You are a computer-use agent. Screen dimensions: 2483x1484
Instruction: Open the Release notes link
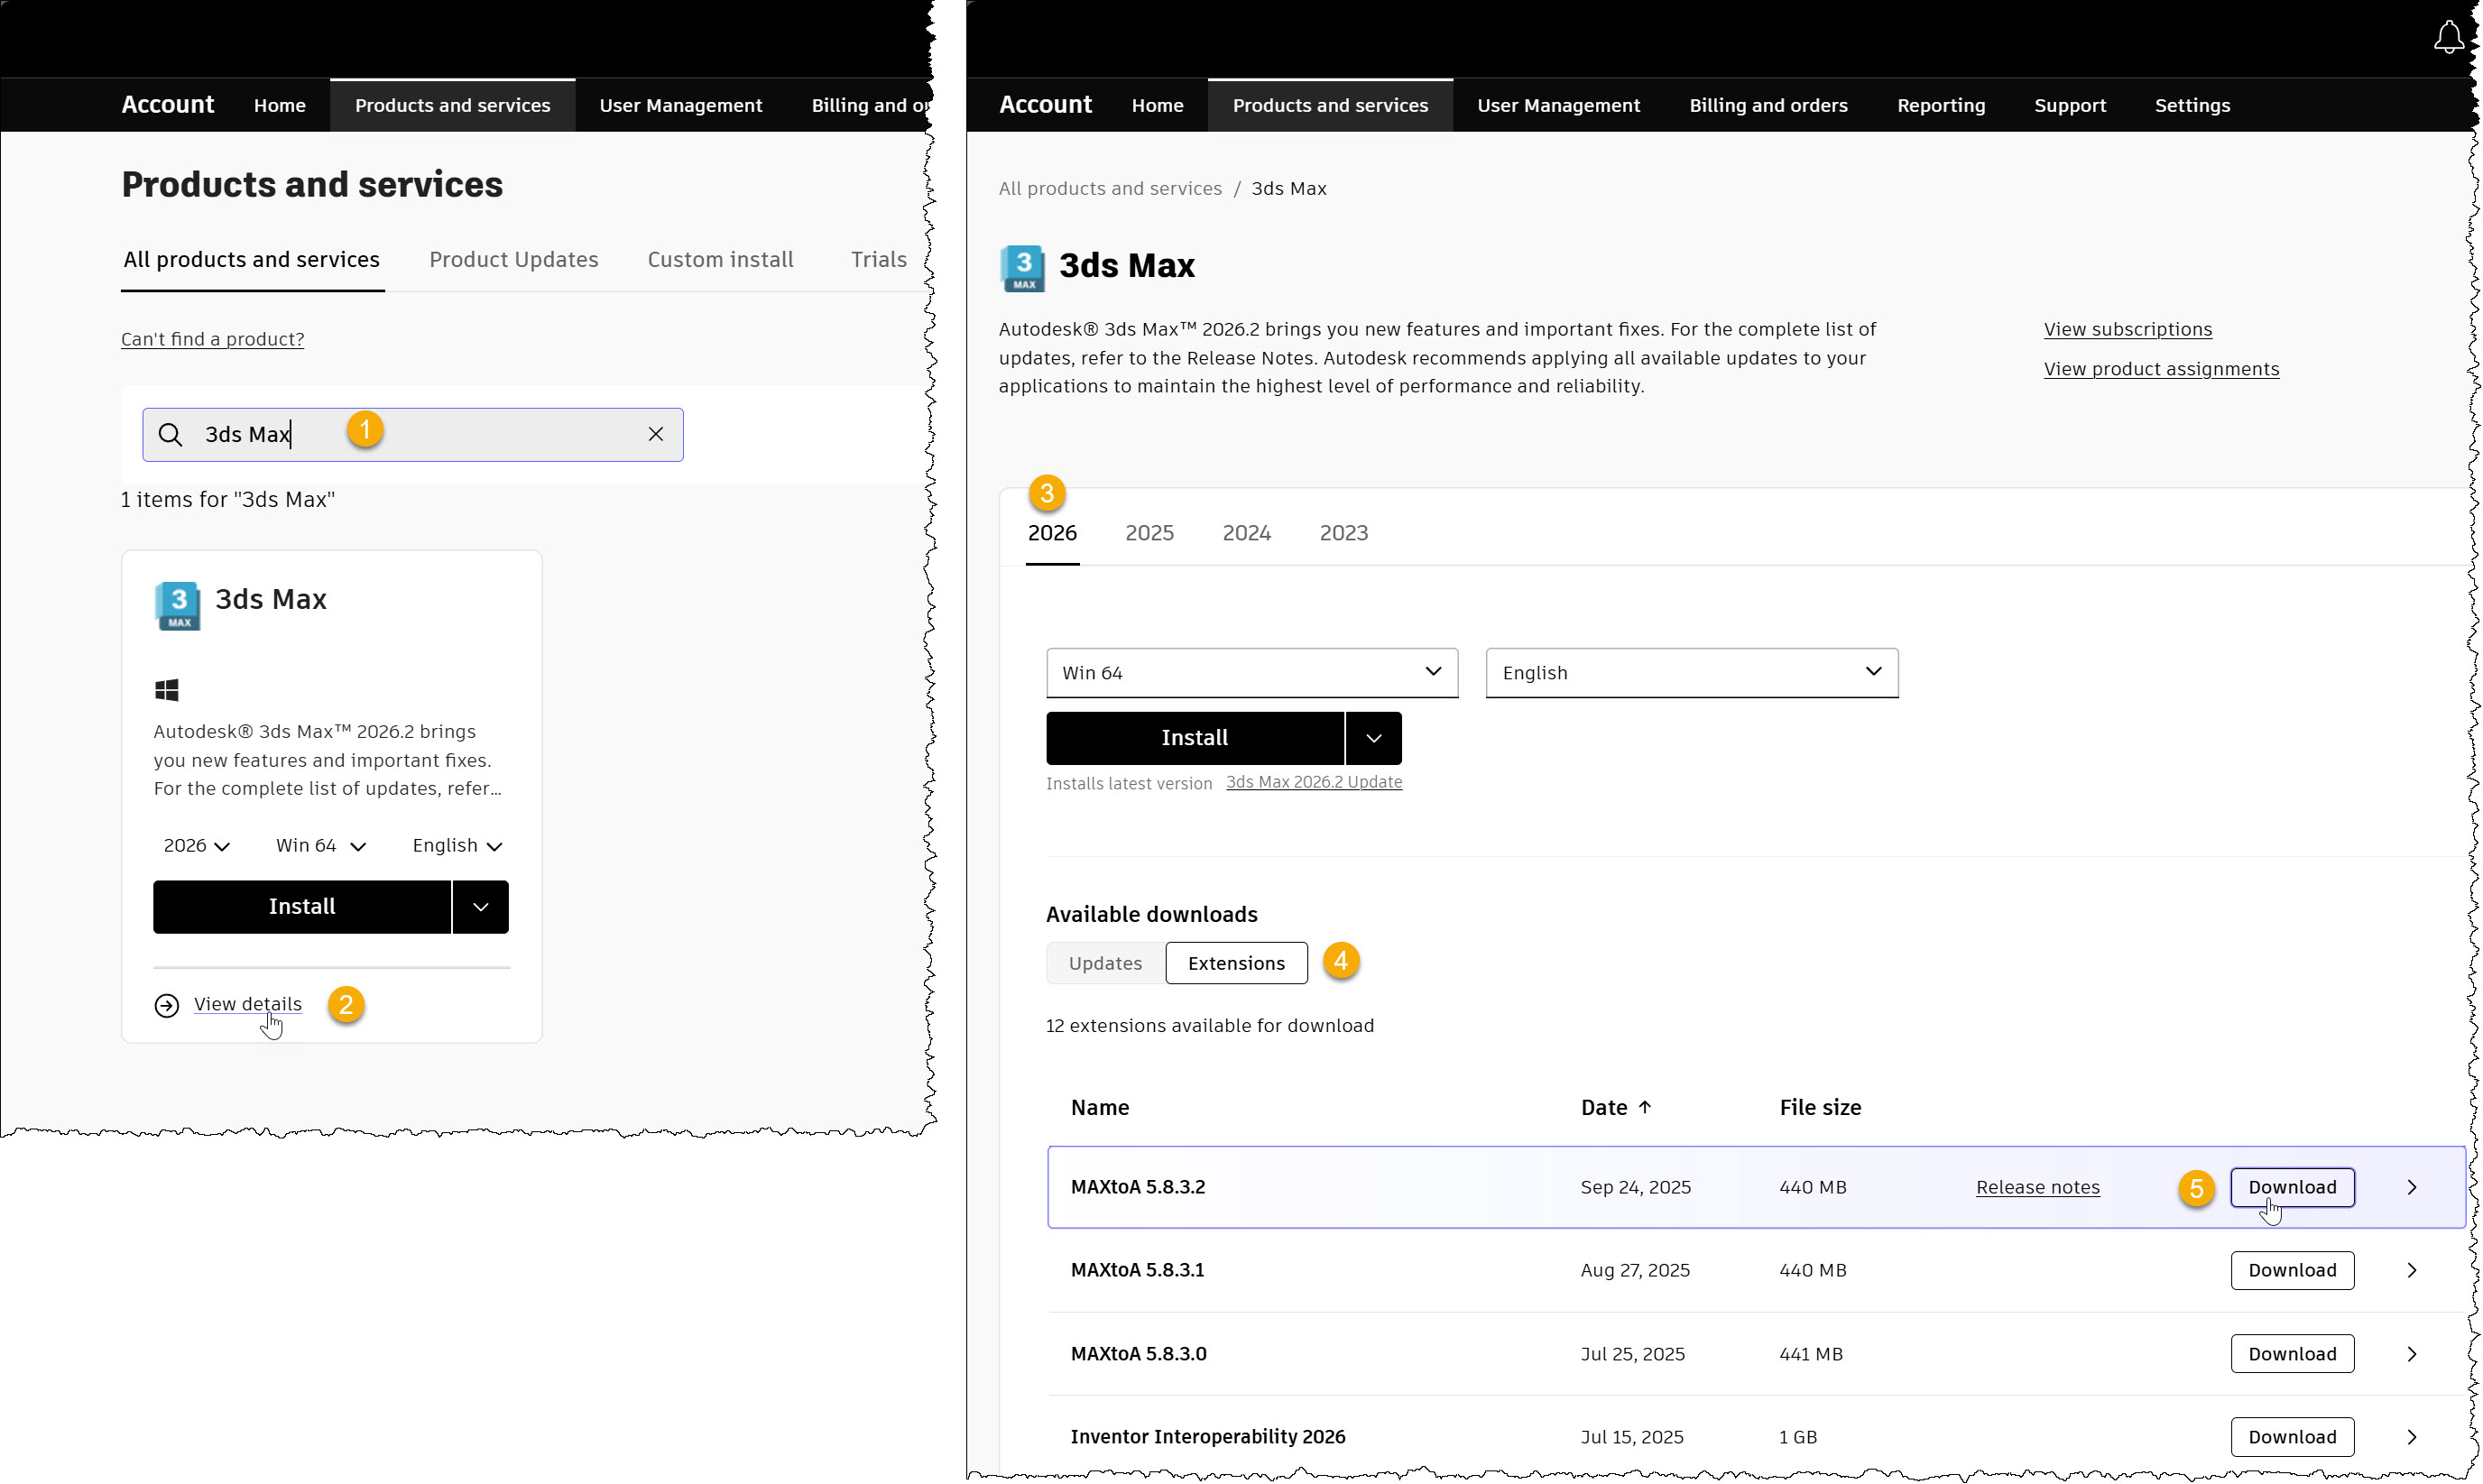click(x=2037, y=1187)
